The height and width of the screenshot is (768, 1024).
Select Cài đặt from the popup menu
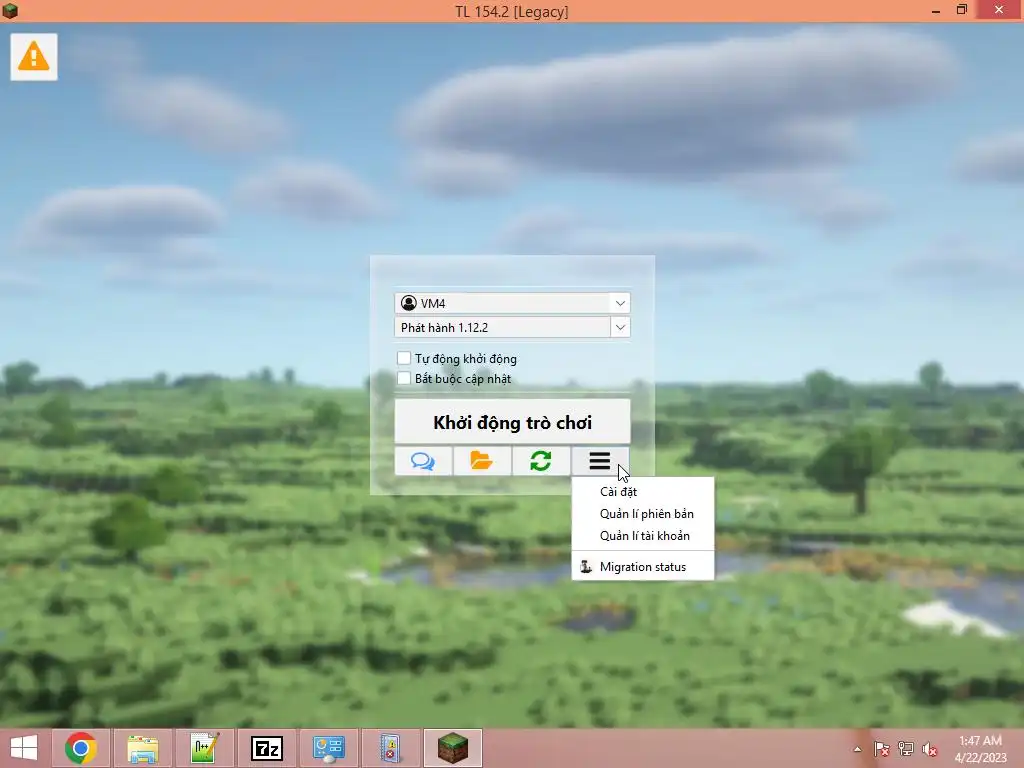click(643, 492)
